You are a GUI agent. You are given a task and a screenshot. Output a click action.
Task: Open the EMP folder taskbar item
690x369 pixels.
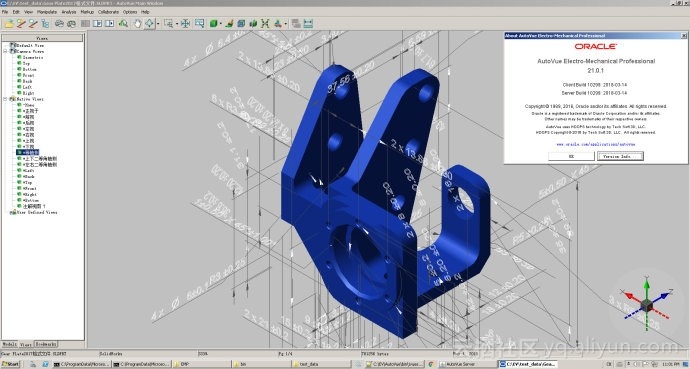[202, 364]
